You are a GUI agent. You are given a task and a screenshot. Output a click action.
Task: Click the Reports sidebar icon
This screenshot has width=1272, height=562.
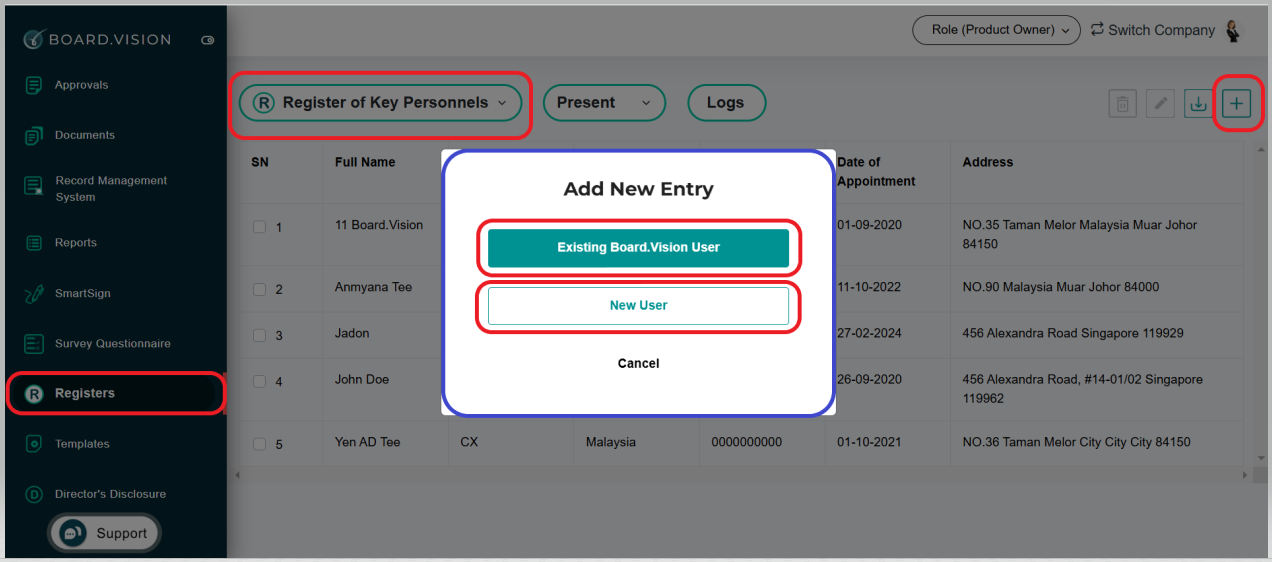point(34,243)
